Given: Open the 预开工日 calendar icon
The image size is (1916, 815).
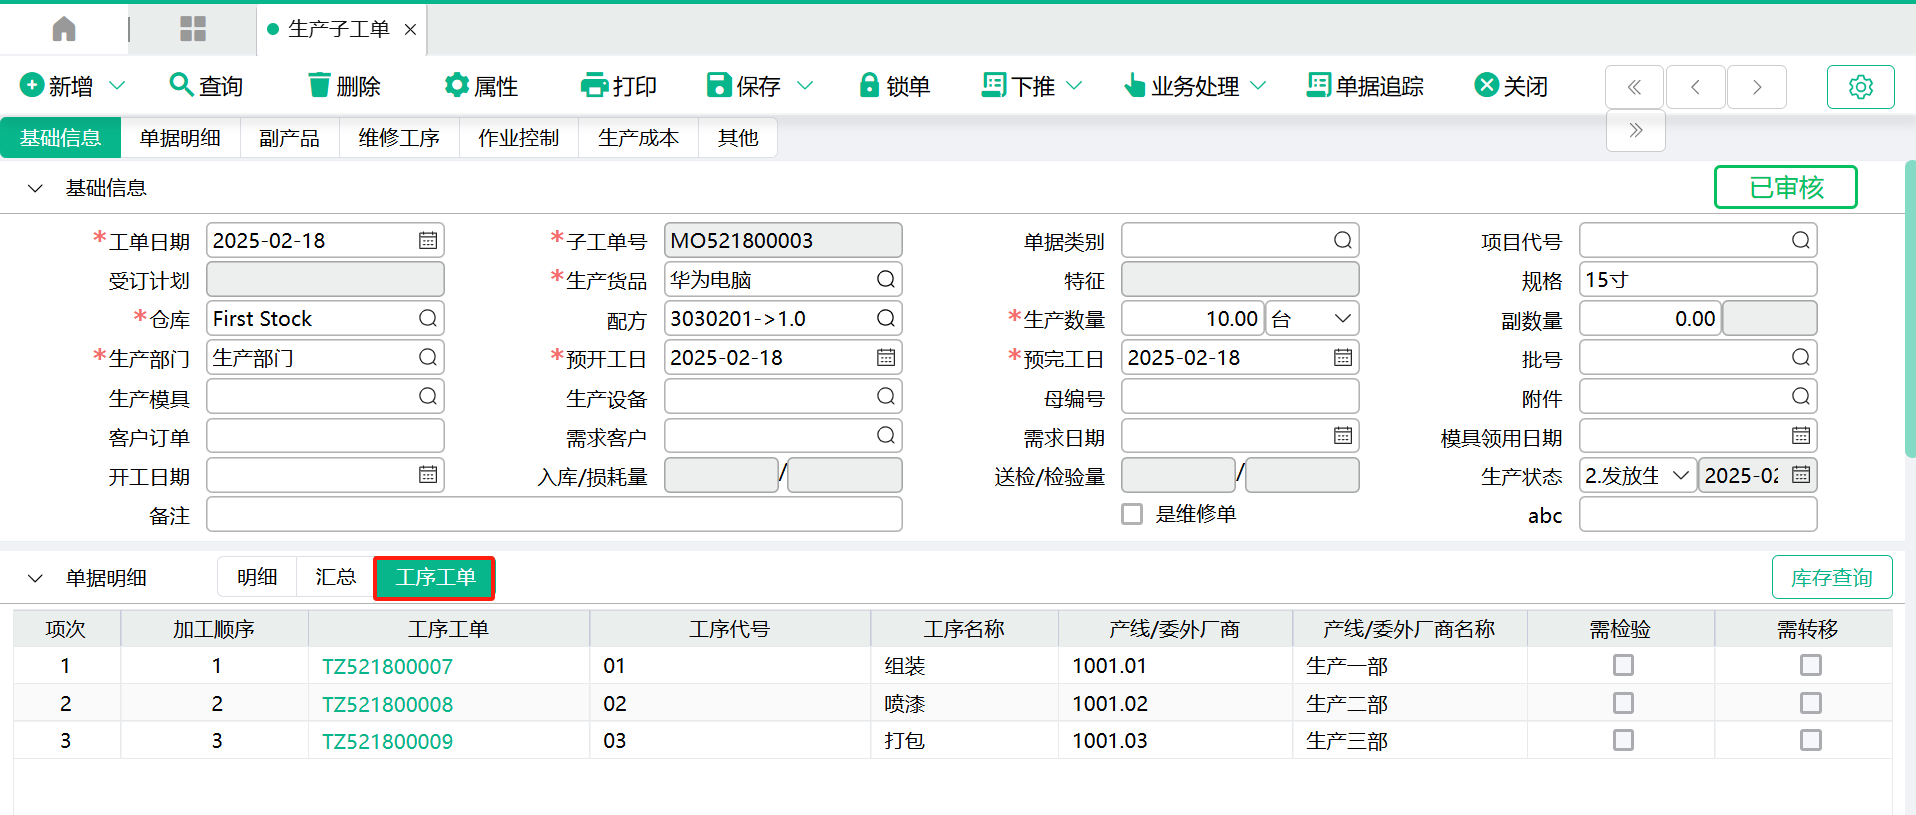Looking at the screenshot, I should point(886,357).
